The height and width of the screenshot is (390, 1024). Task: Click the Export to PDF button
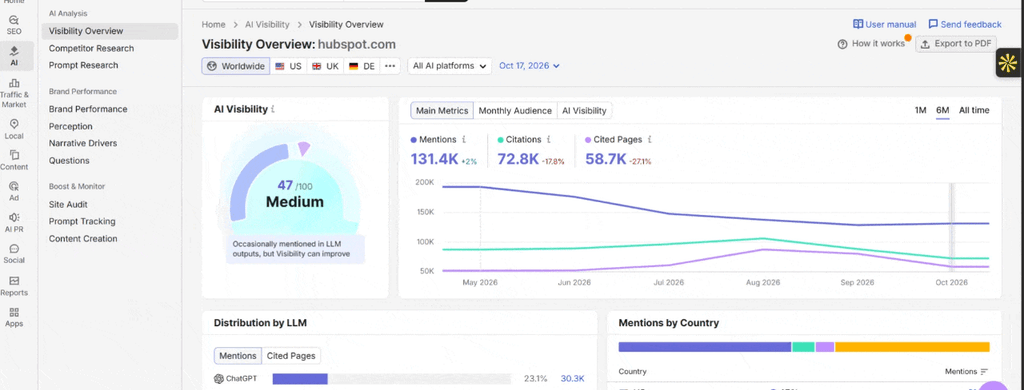click(x=955, y=44)
